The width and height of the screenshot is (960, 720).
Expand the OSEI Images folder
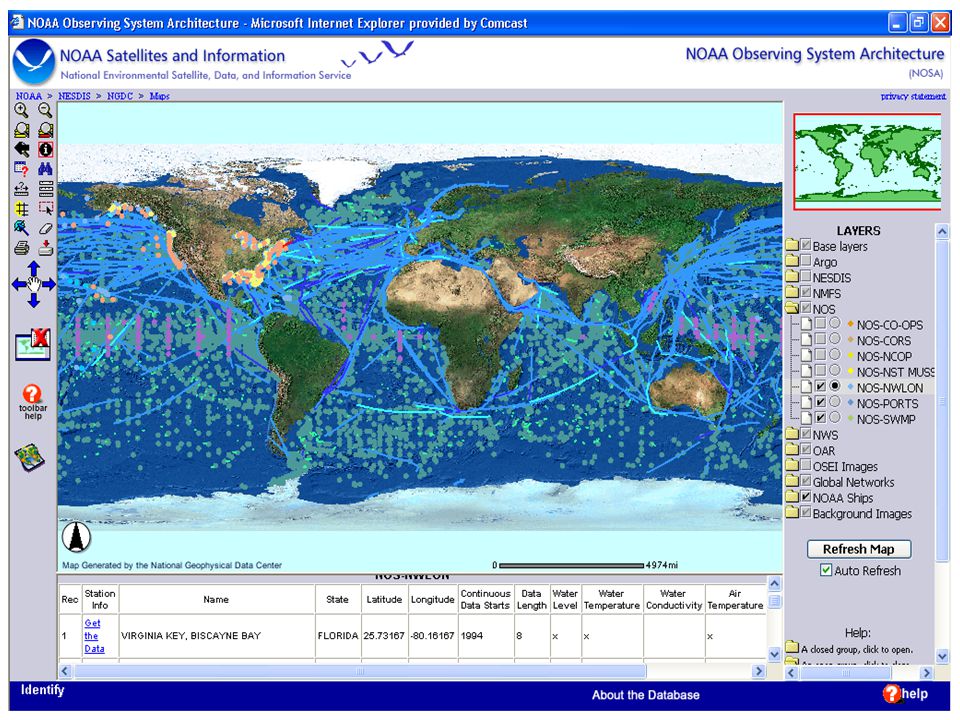point(792,466)
